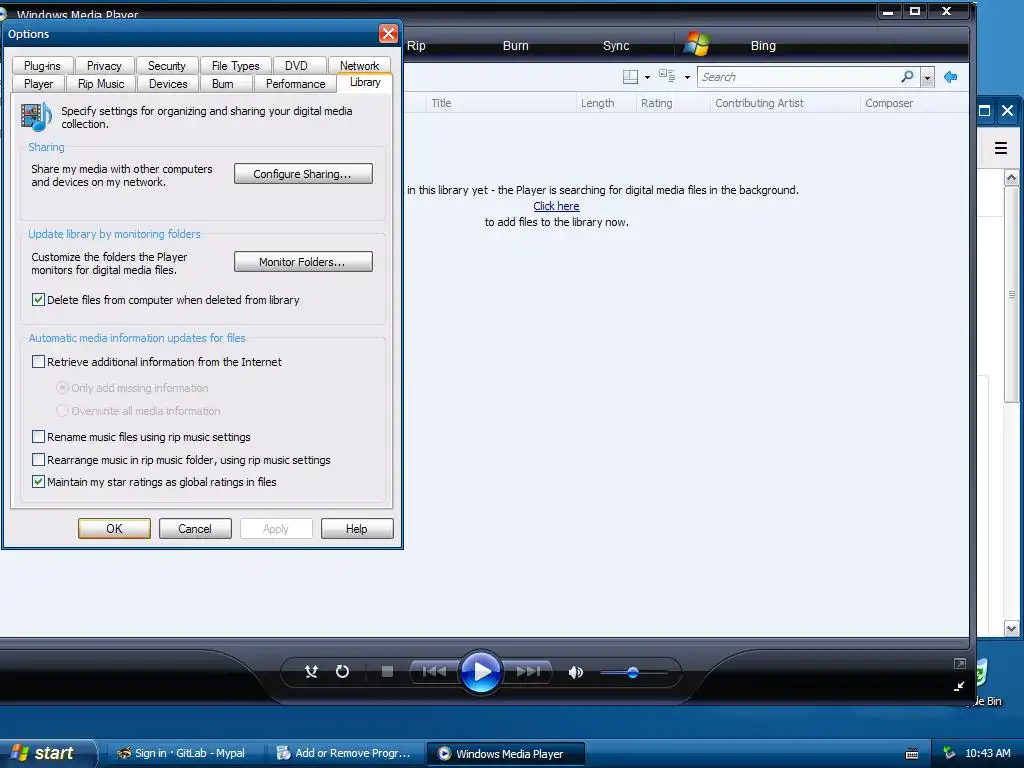1024x768 pixels.
Task: Enable Retrieve additional information from the Internet
Action: (39, 362)
